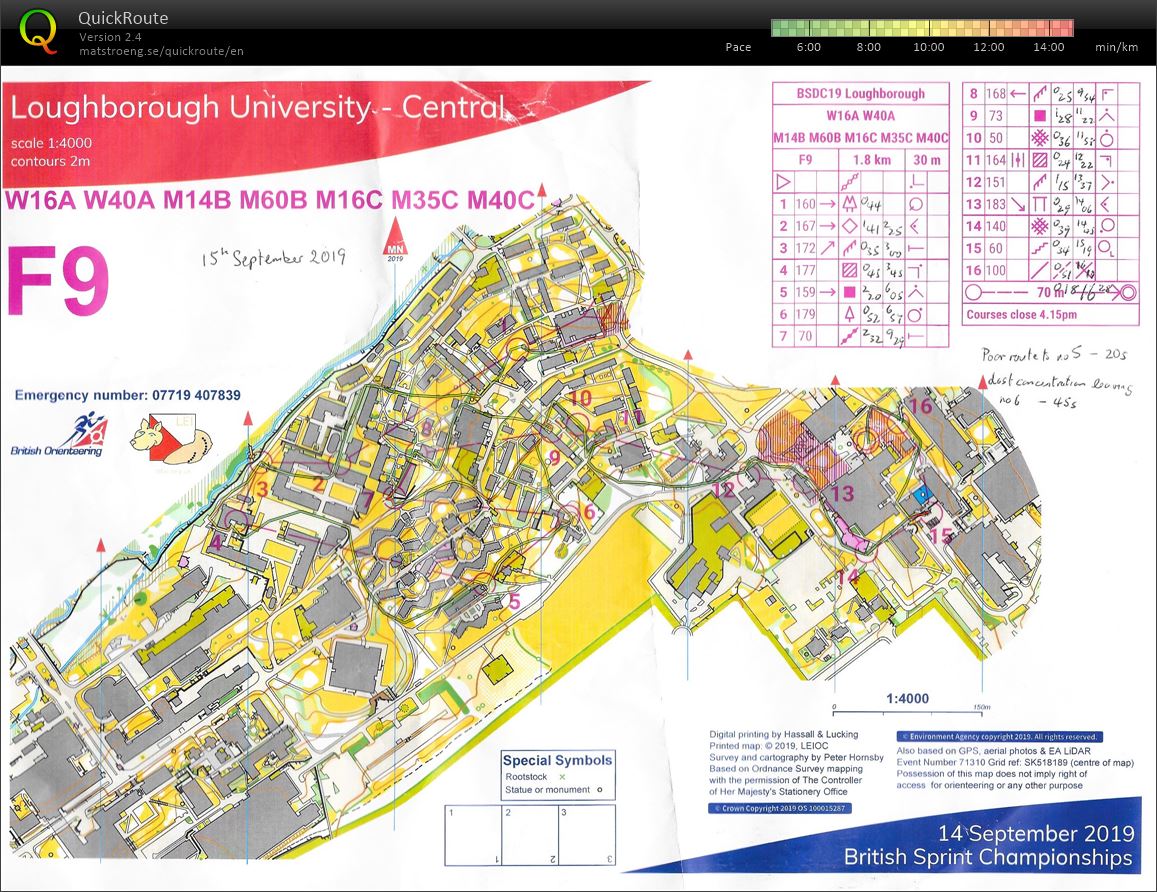
Task: Click the QuickRoute Q logo
Action: pyautogui.click(x=38, y=32)
